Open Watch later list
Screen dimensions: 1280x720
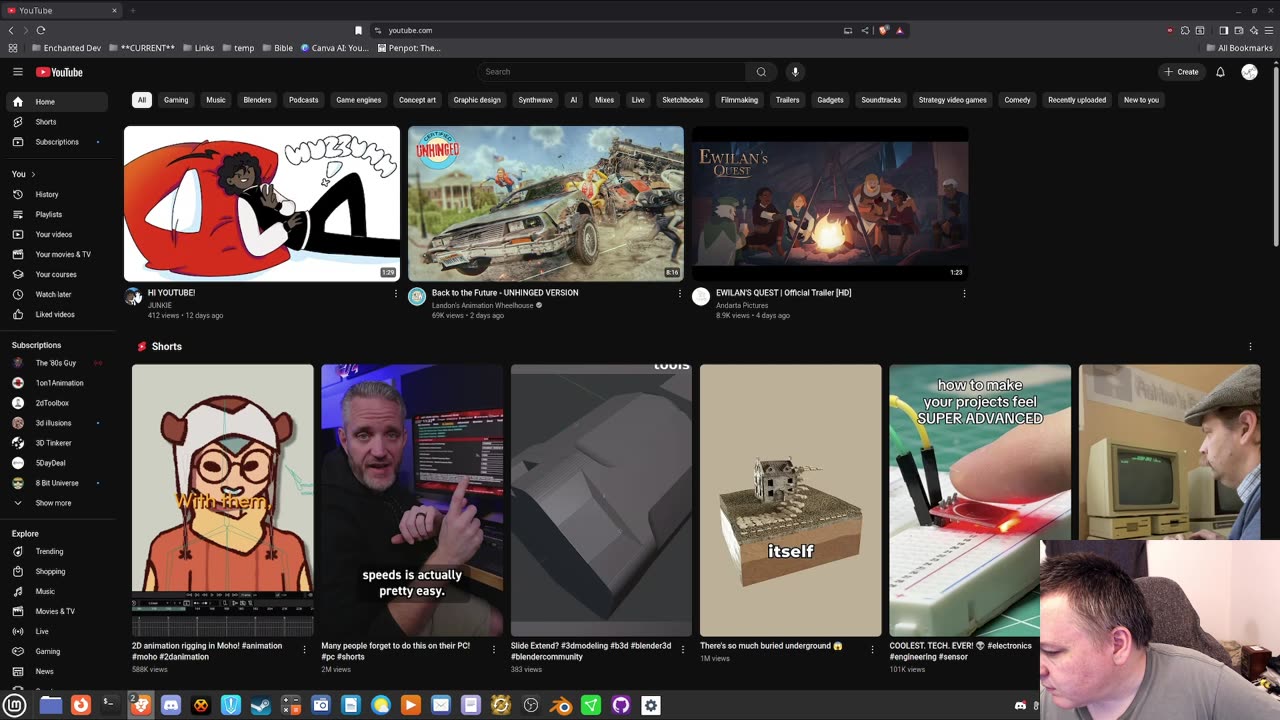tap(55, 294)
